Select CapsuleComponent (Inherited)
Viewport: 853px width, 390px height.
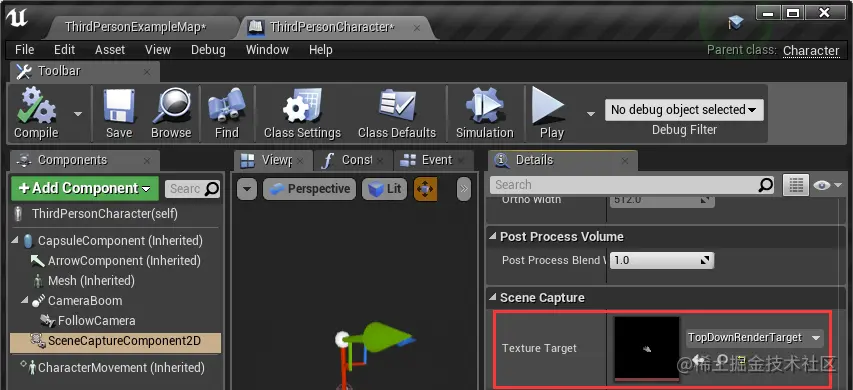tap(120, 240)
